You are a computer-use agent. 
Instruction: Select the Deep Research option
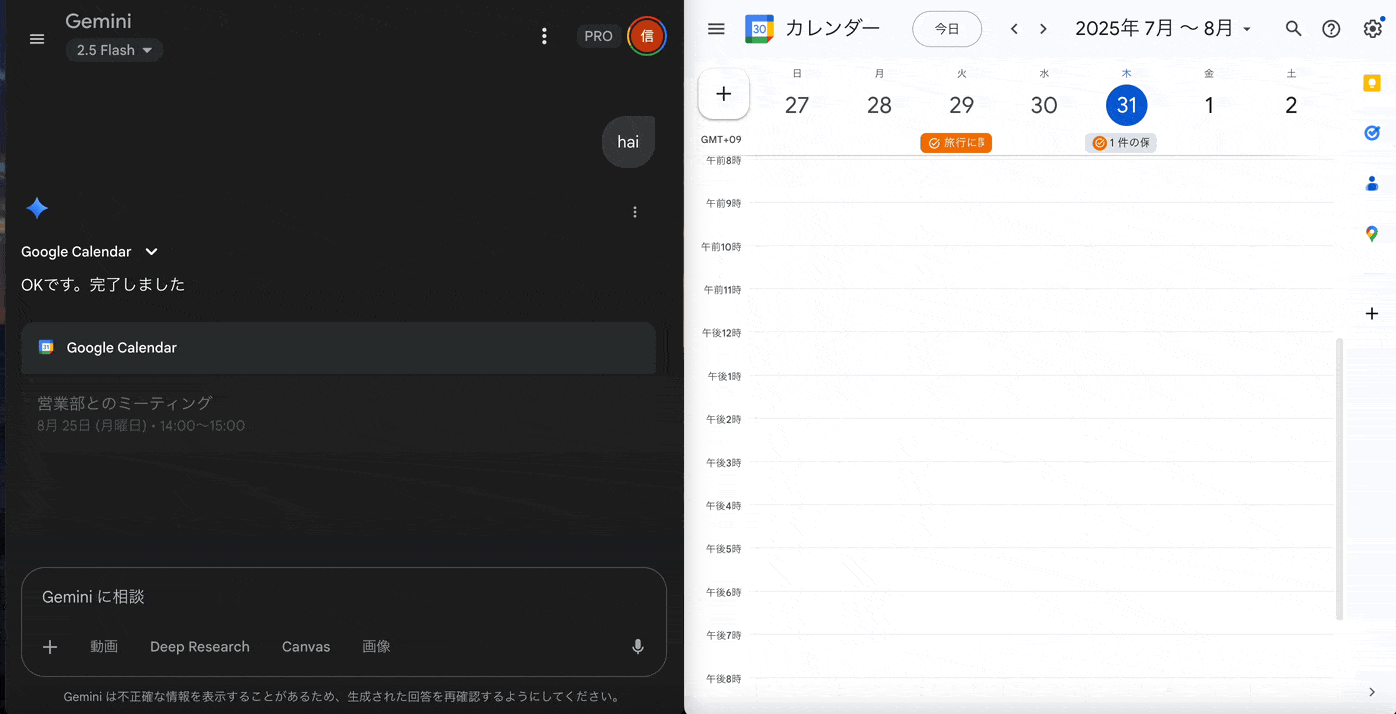(x=200, y=647)
